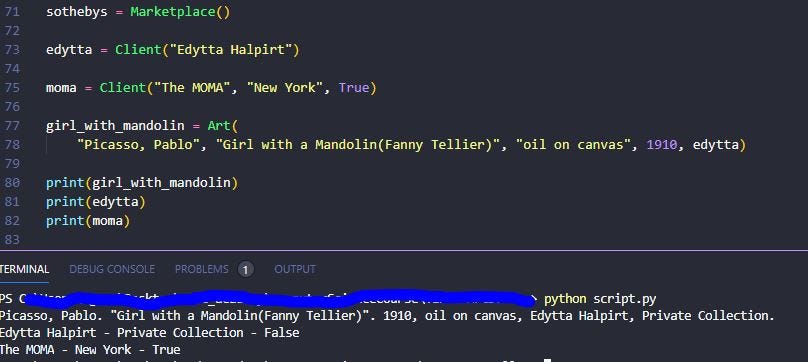This screenshot has height=362, width=808.
Task: Click the True argument on line 75
Action: 354,88
